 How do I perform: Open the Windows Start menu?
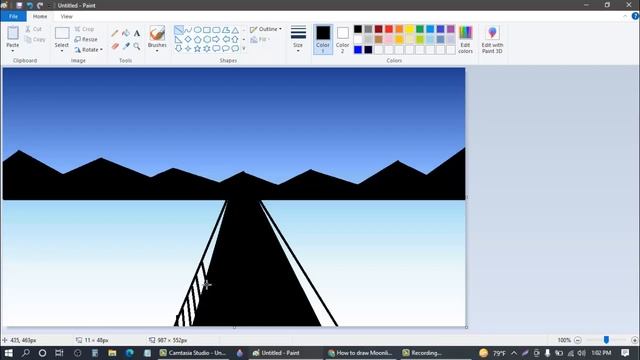click(x=8, y=353)
